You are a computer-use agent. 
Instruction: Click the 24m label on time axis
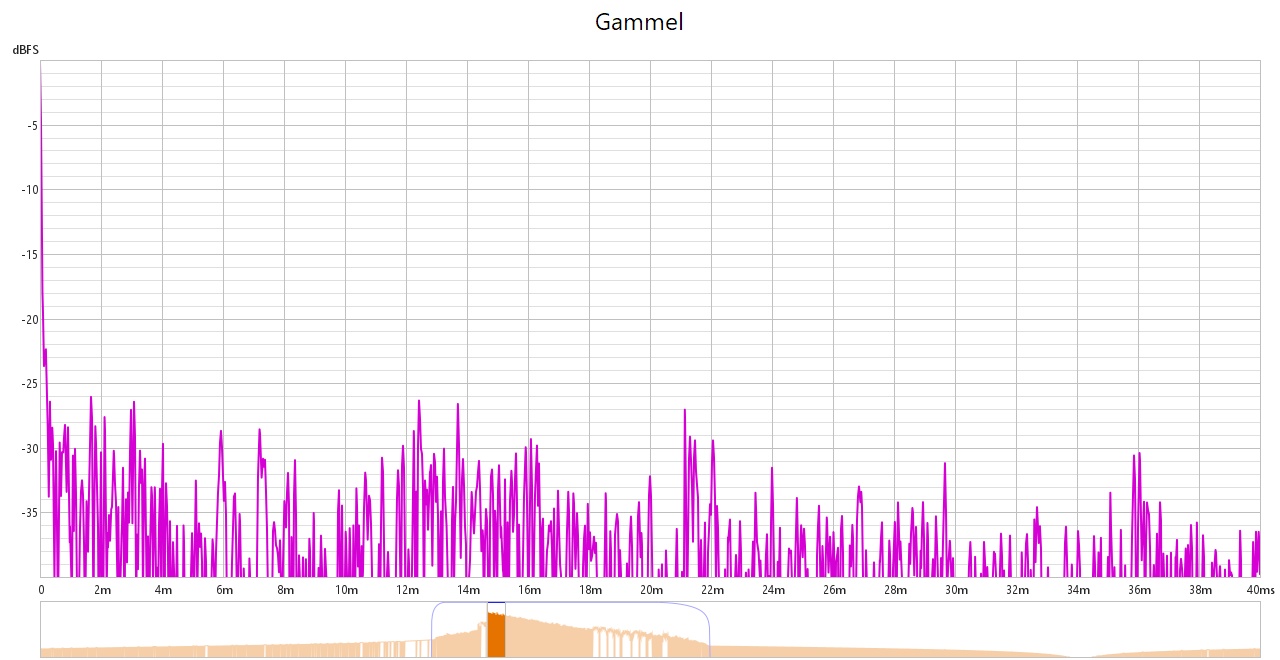pos(773,590)
